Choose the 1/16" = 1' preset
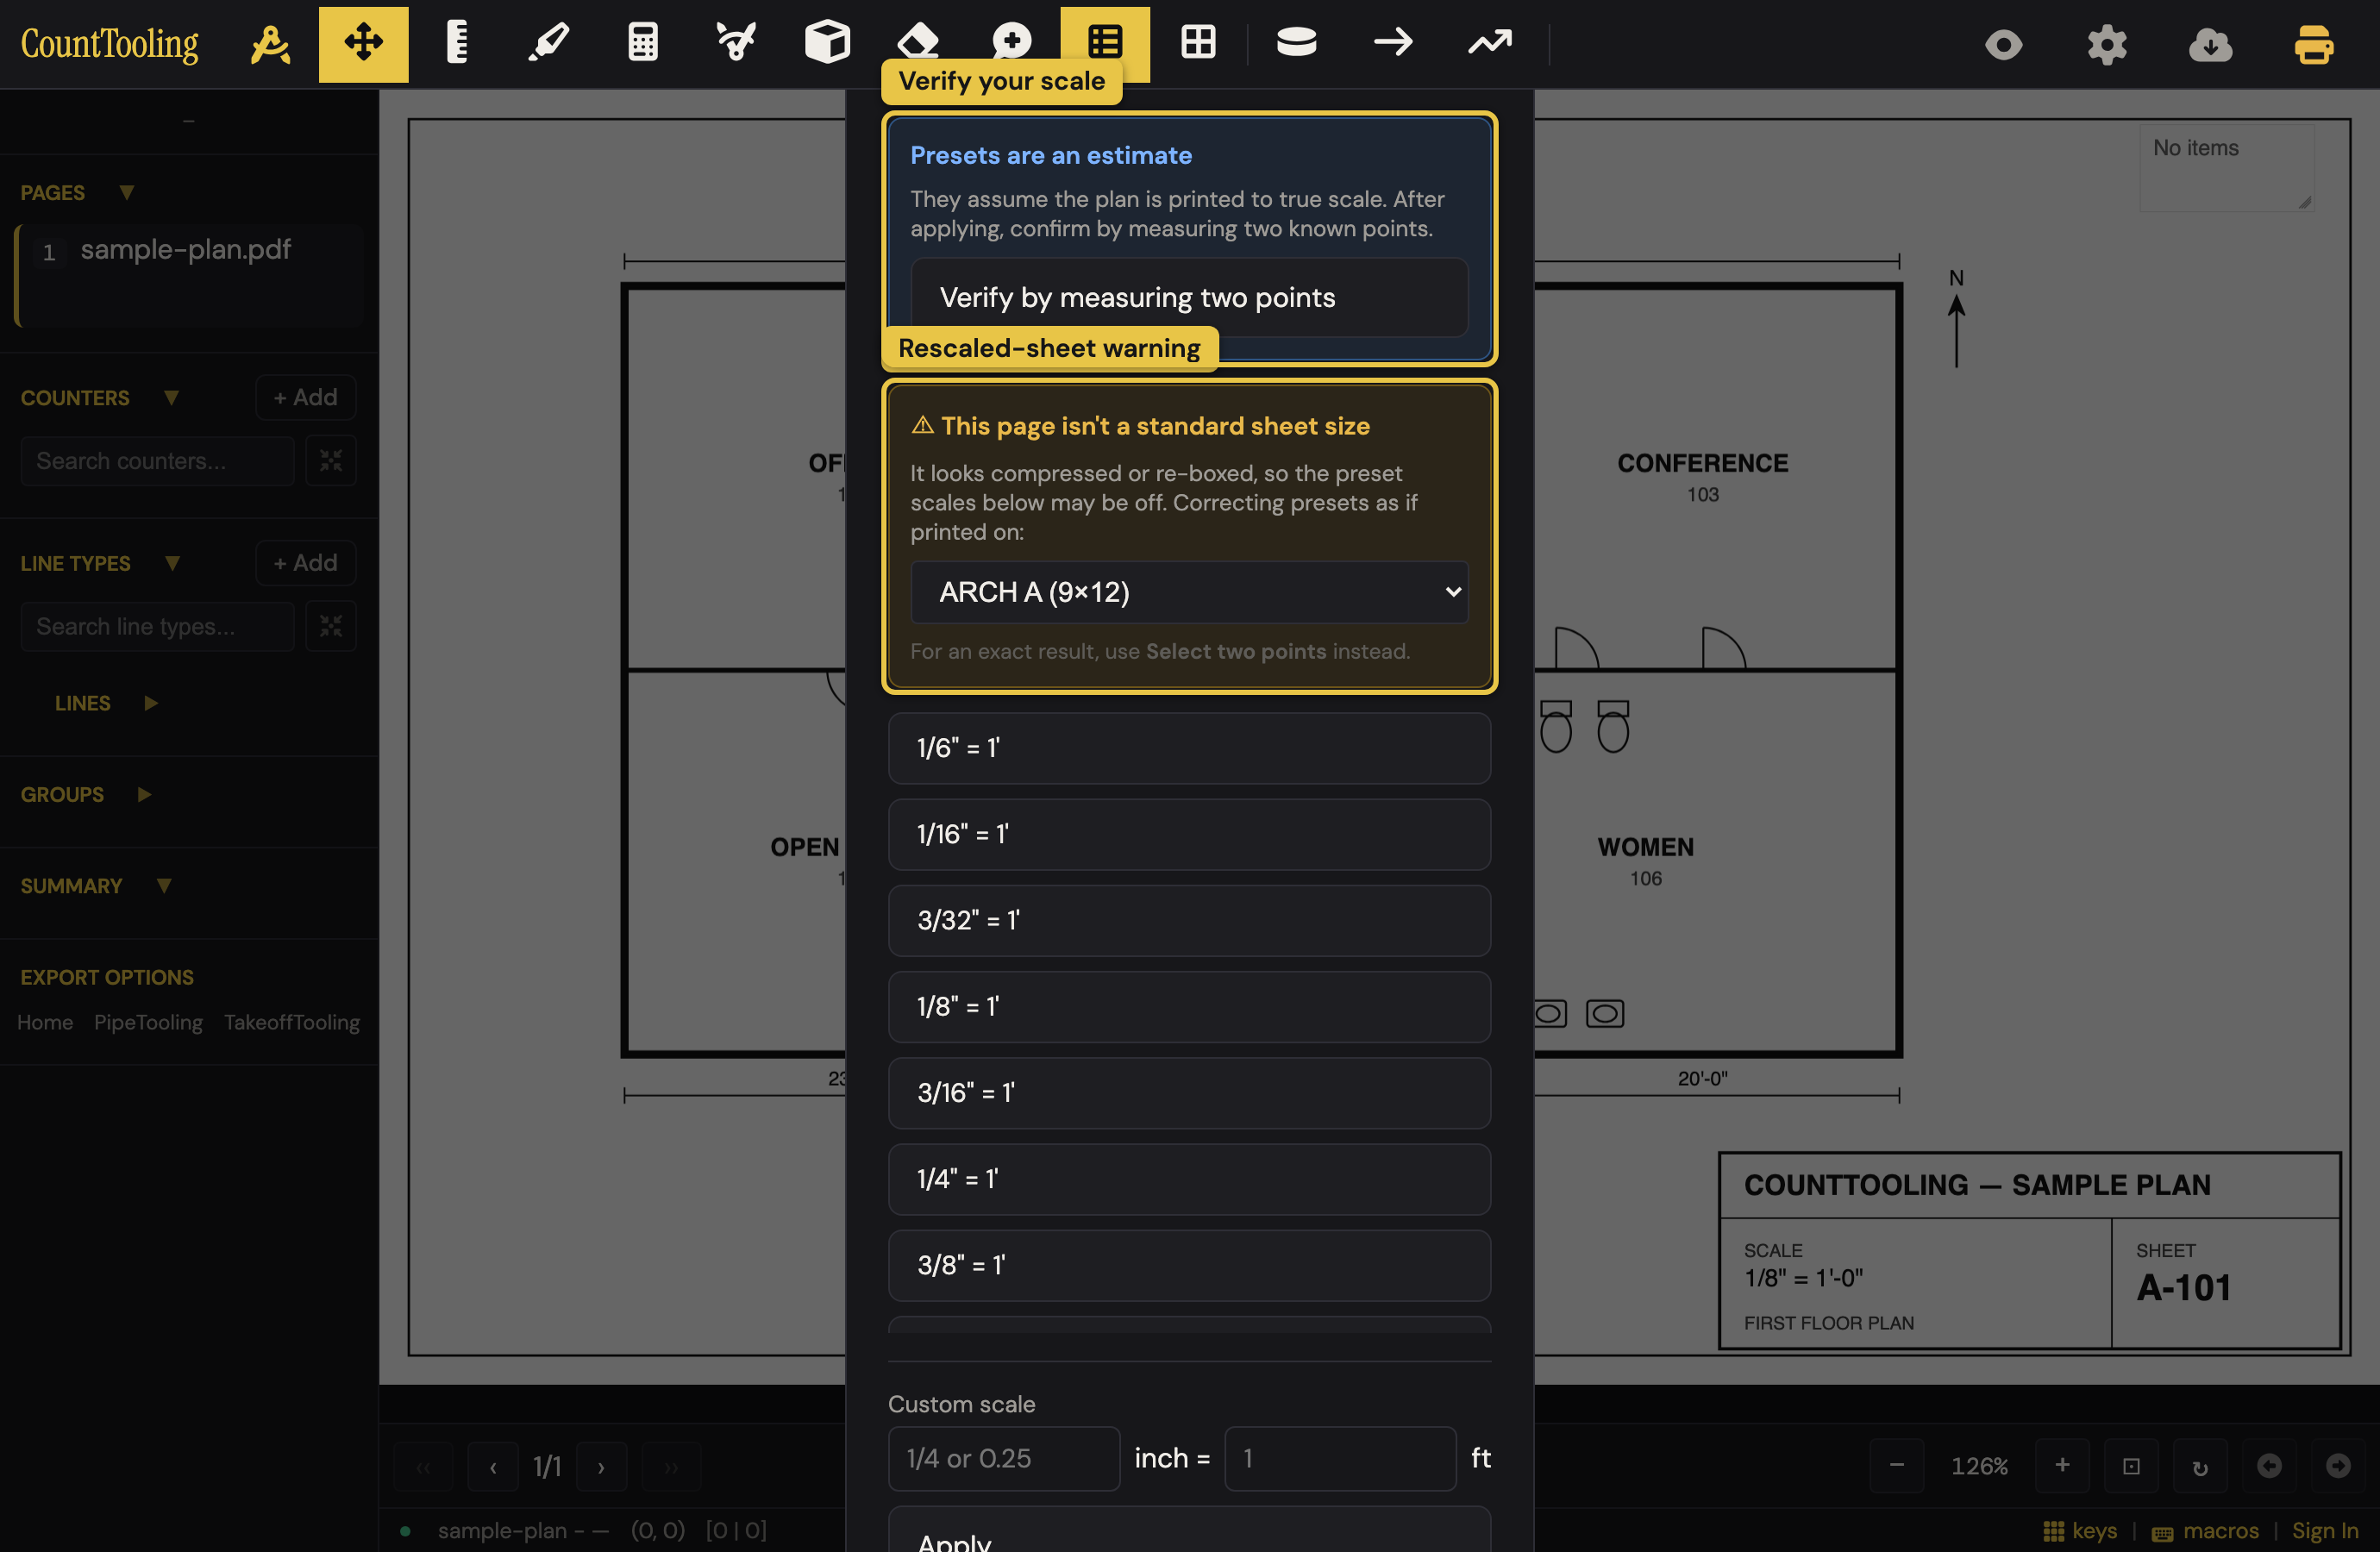The image size is (2380, 1552). pyautogui.click(x=1189, y=834)
